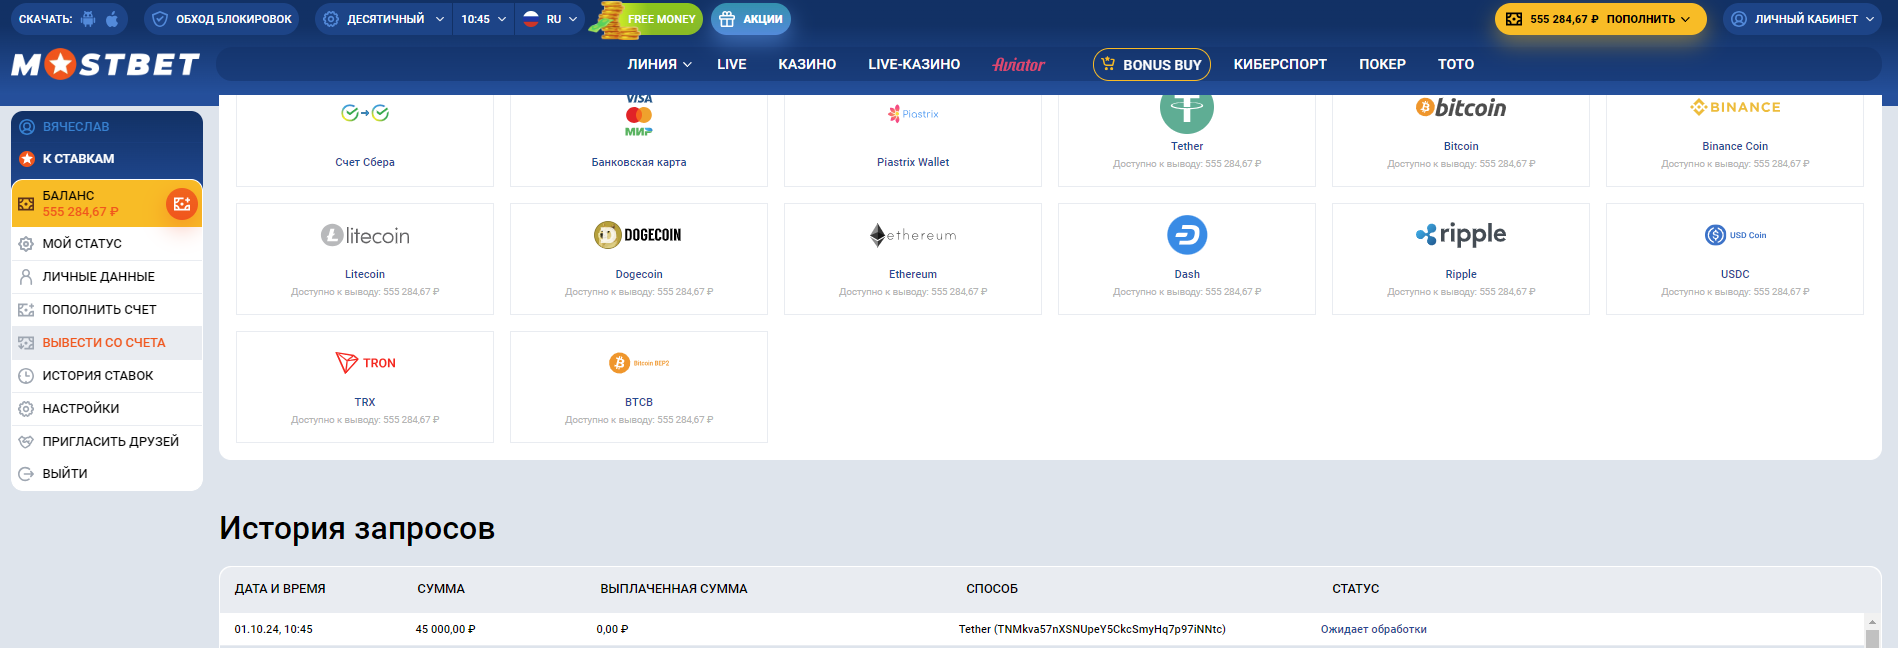The image size is (1898, 648).
Task: Select the USD Coin withdrawal icon
Action: tap(1735, 235)
